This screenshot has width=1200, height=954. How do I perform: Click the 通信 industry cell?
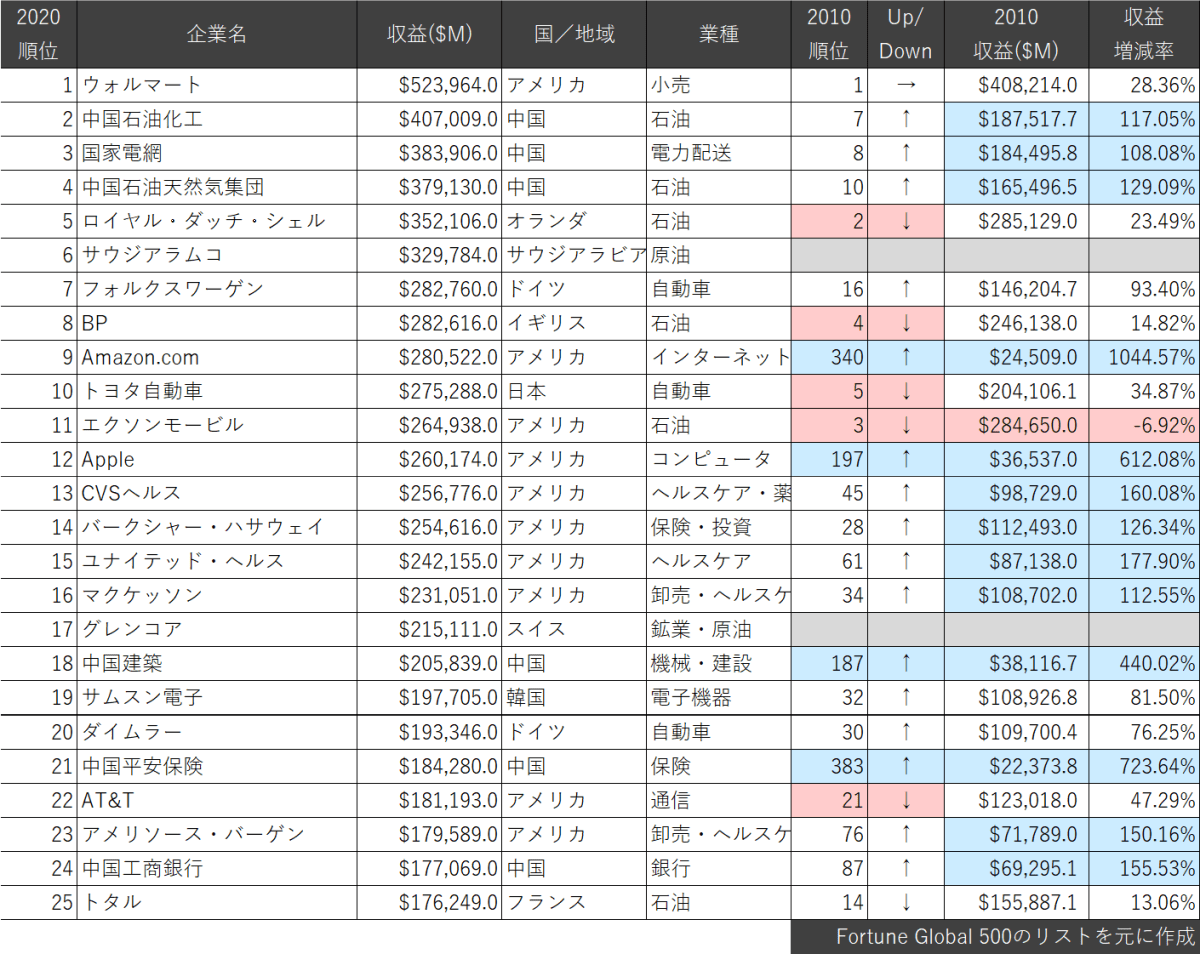[718, 799]
